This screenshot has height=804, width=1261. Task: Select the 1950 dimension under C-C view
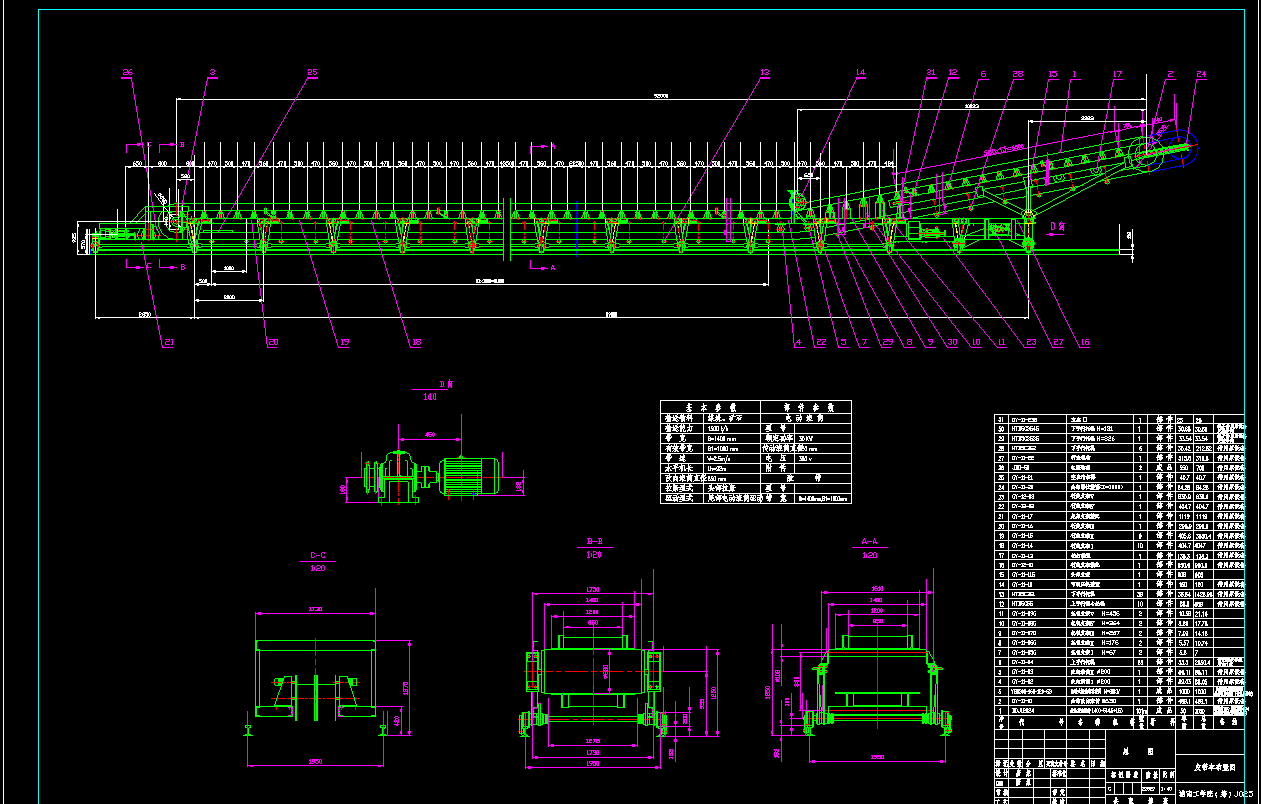pos(313,763)
